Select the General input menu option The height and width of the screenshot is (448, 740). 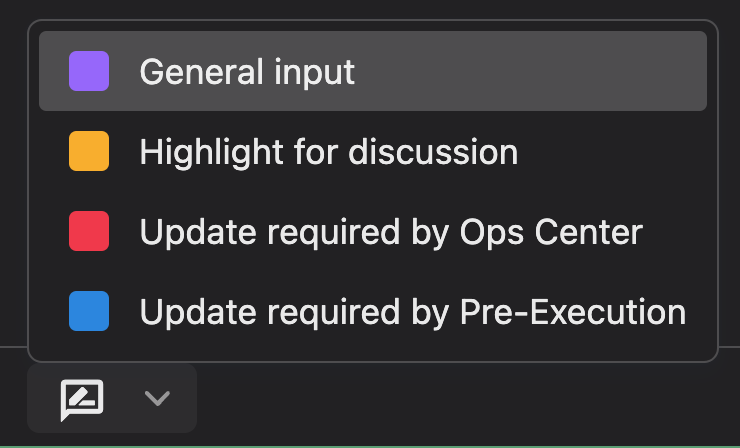[372, 71]
